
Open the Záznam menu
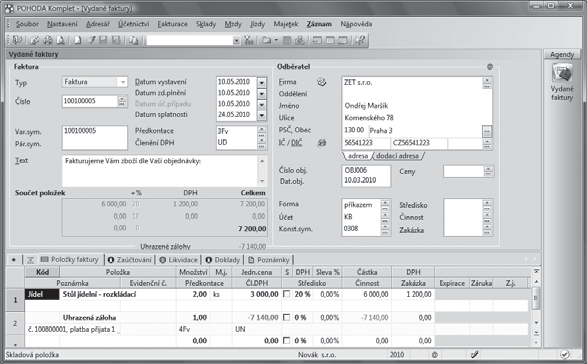pyautogui.click(x=319, y=24)
